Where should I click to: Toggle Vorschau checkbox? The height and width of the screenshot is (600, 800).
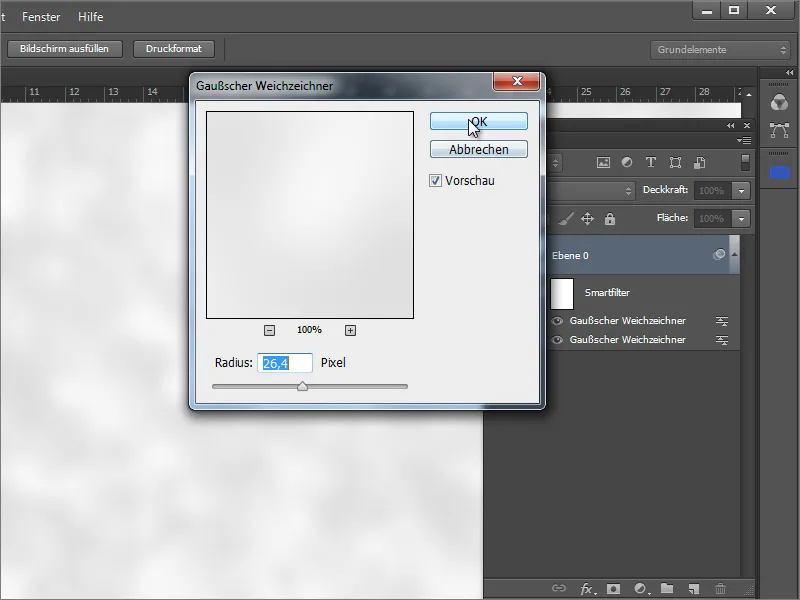(x=435, y=181)
